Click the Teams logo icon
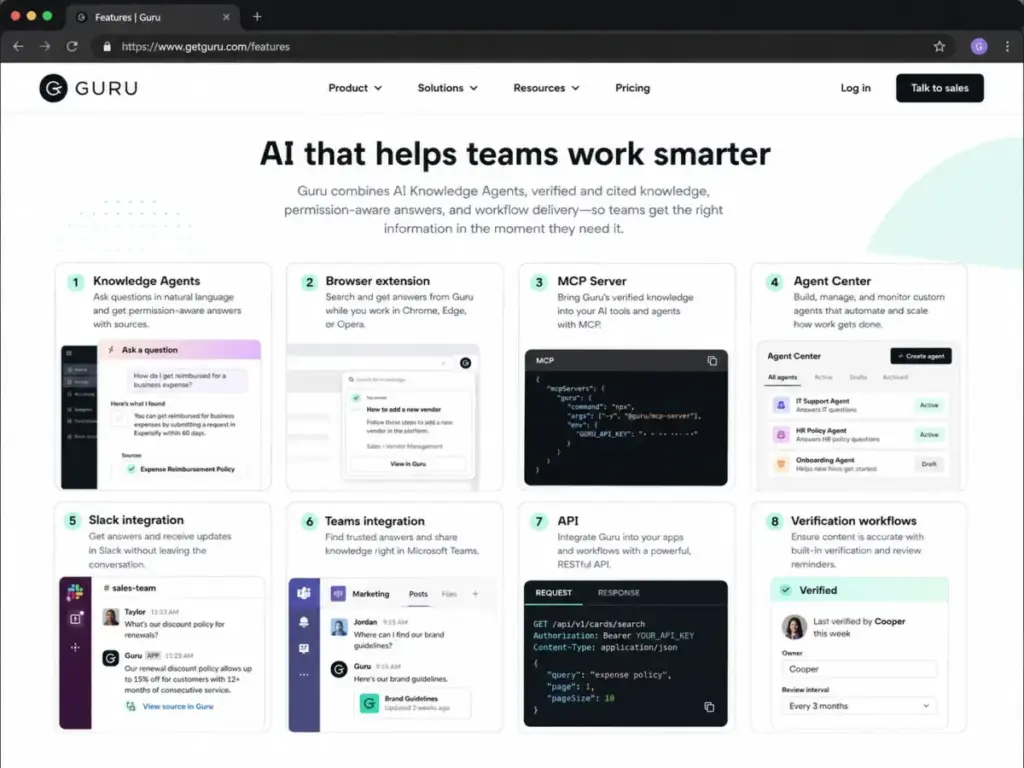Viewport: 1024px width, 768px height. (304, 593)
